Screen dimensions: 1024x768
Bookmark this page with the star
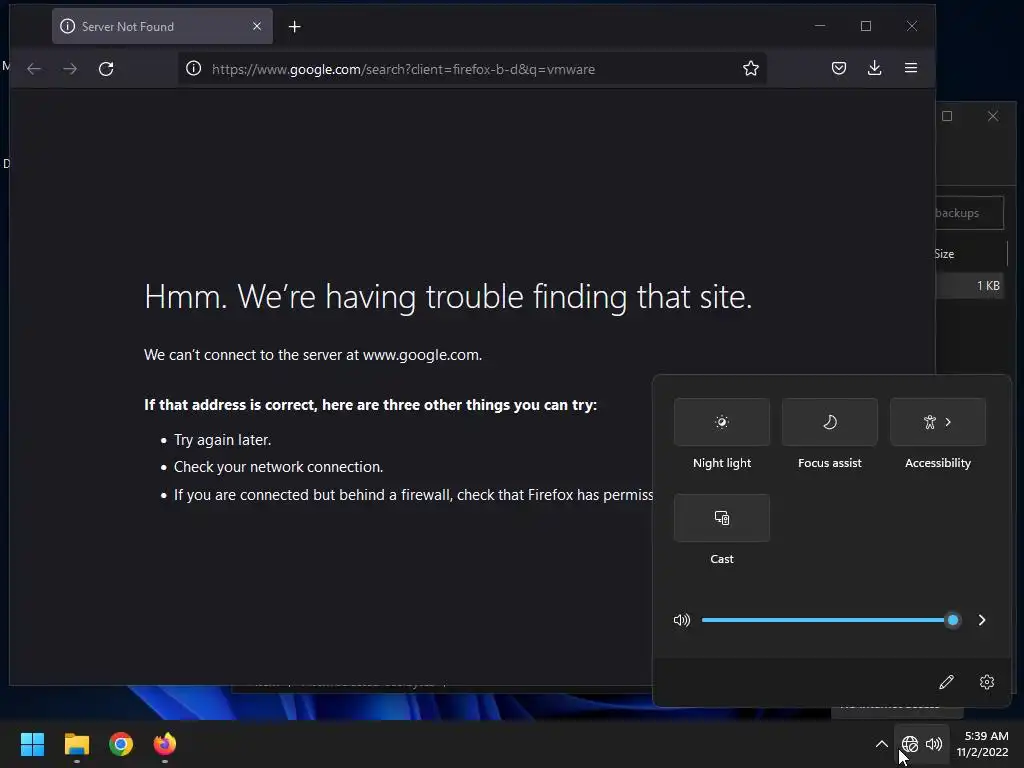[x=750, y=69]
